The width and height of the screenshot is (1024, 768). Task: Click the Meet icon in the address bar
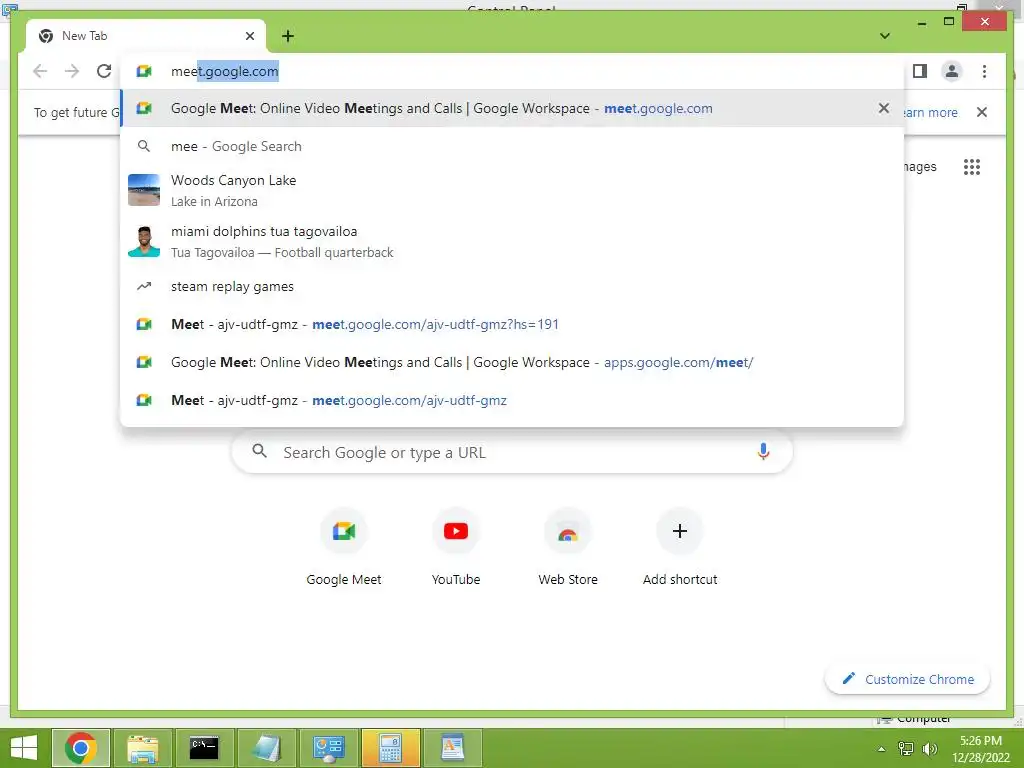click(144, 71)
